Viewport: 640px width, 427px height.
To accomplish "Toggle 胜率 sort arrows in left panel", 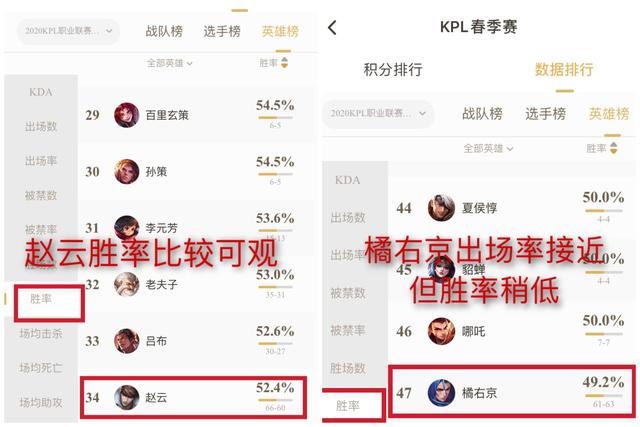I will 284,63.
